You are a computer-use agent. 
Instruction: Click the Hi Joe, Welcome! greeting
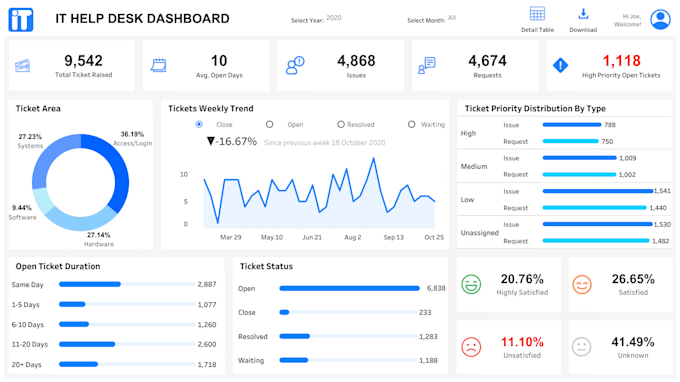pyautogui.click(x=627, y=20)
